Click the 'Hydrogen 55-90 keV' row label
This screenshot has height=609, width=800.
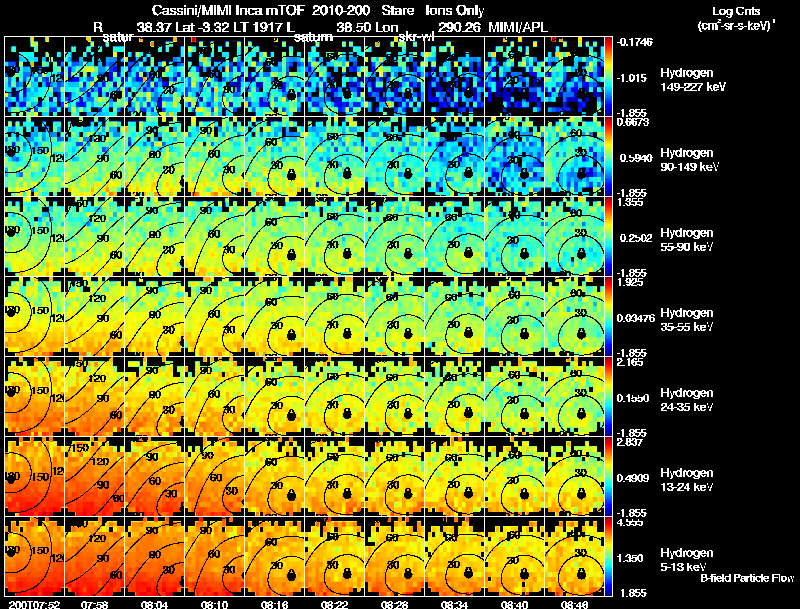(687, 240)
